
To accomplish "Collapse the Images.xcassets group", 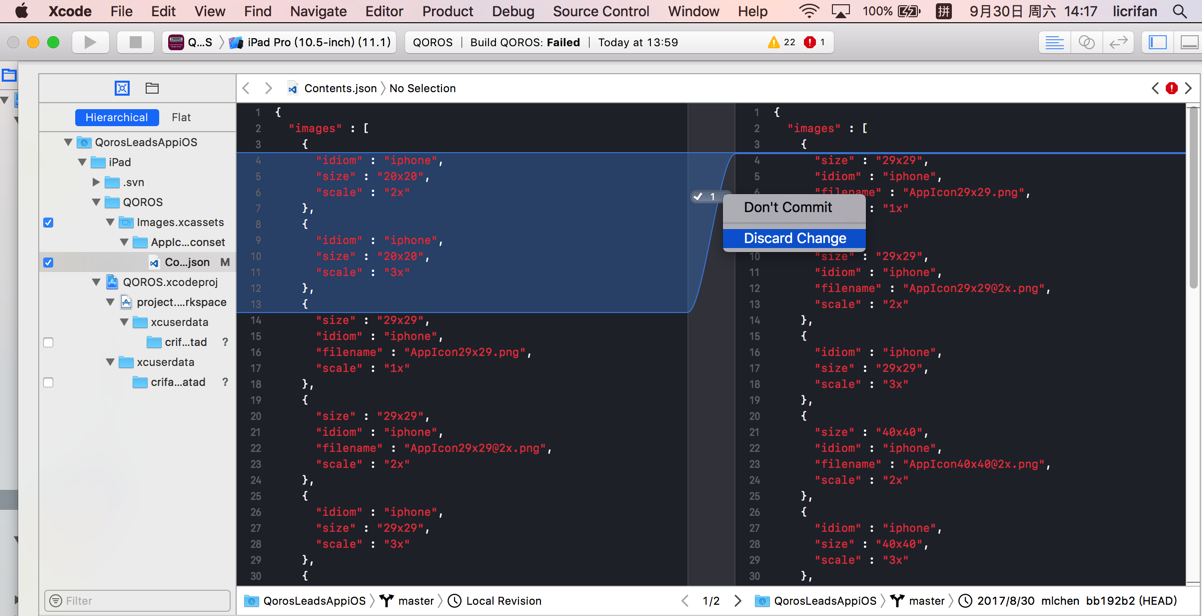I will point(110,222).
